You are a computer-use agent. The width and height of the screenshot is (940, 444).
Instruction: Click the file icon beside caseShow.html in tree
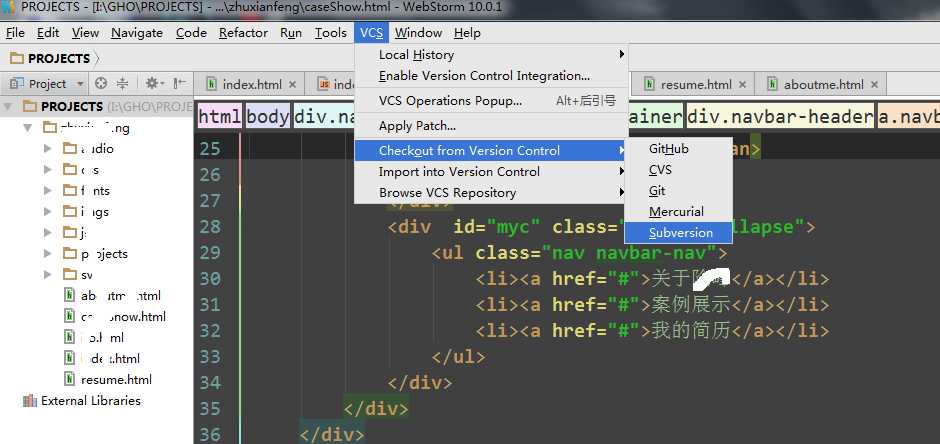[71, 316]
